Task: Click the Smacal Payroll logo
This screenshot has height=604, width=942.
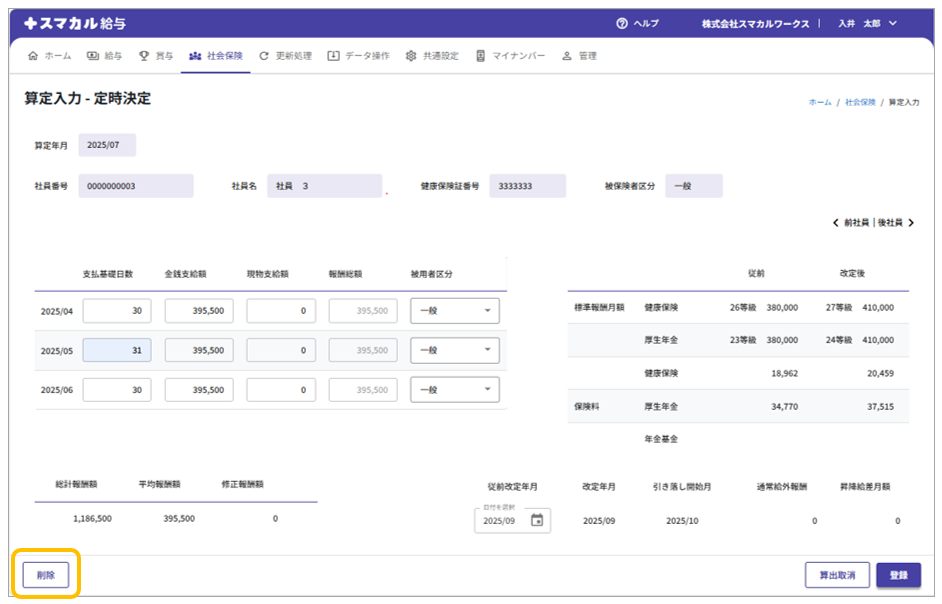Action: click(x=75, y=23)
